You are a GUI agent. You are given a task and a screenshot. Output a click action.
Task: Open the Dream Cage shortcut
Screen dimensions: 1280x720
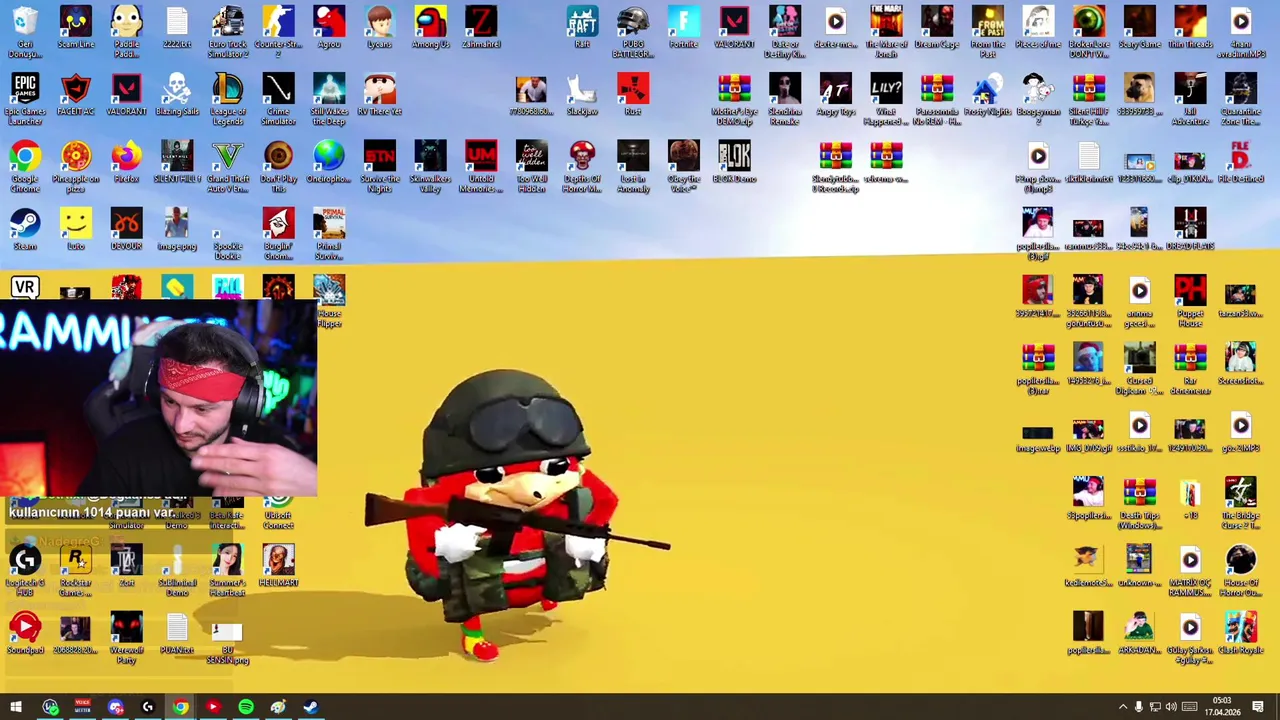[x=936, y=27]
